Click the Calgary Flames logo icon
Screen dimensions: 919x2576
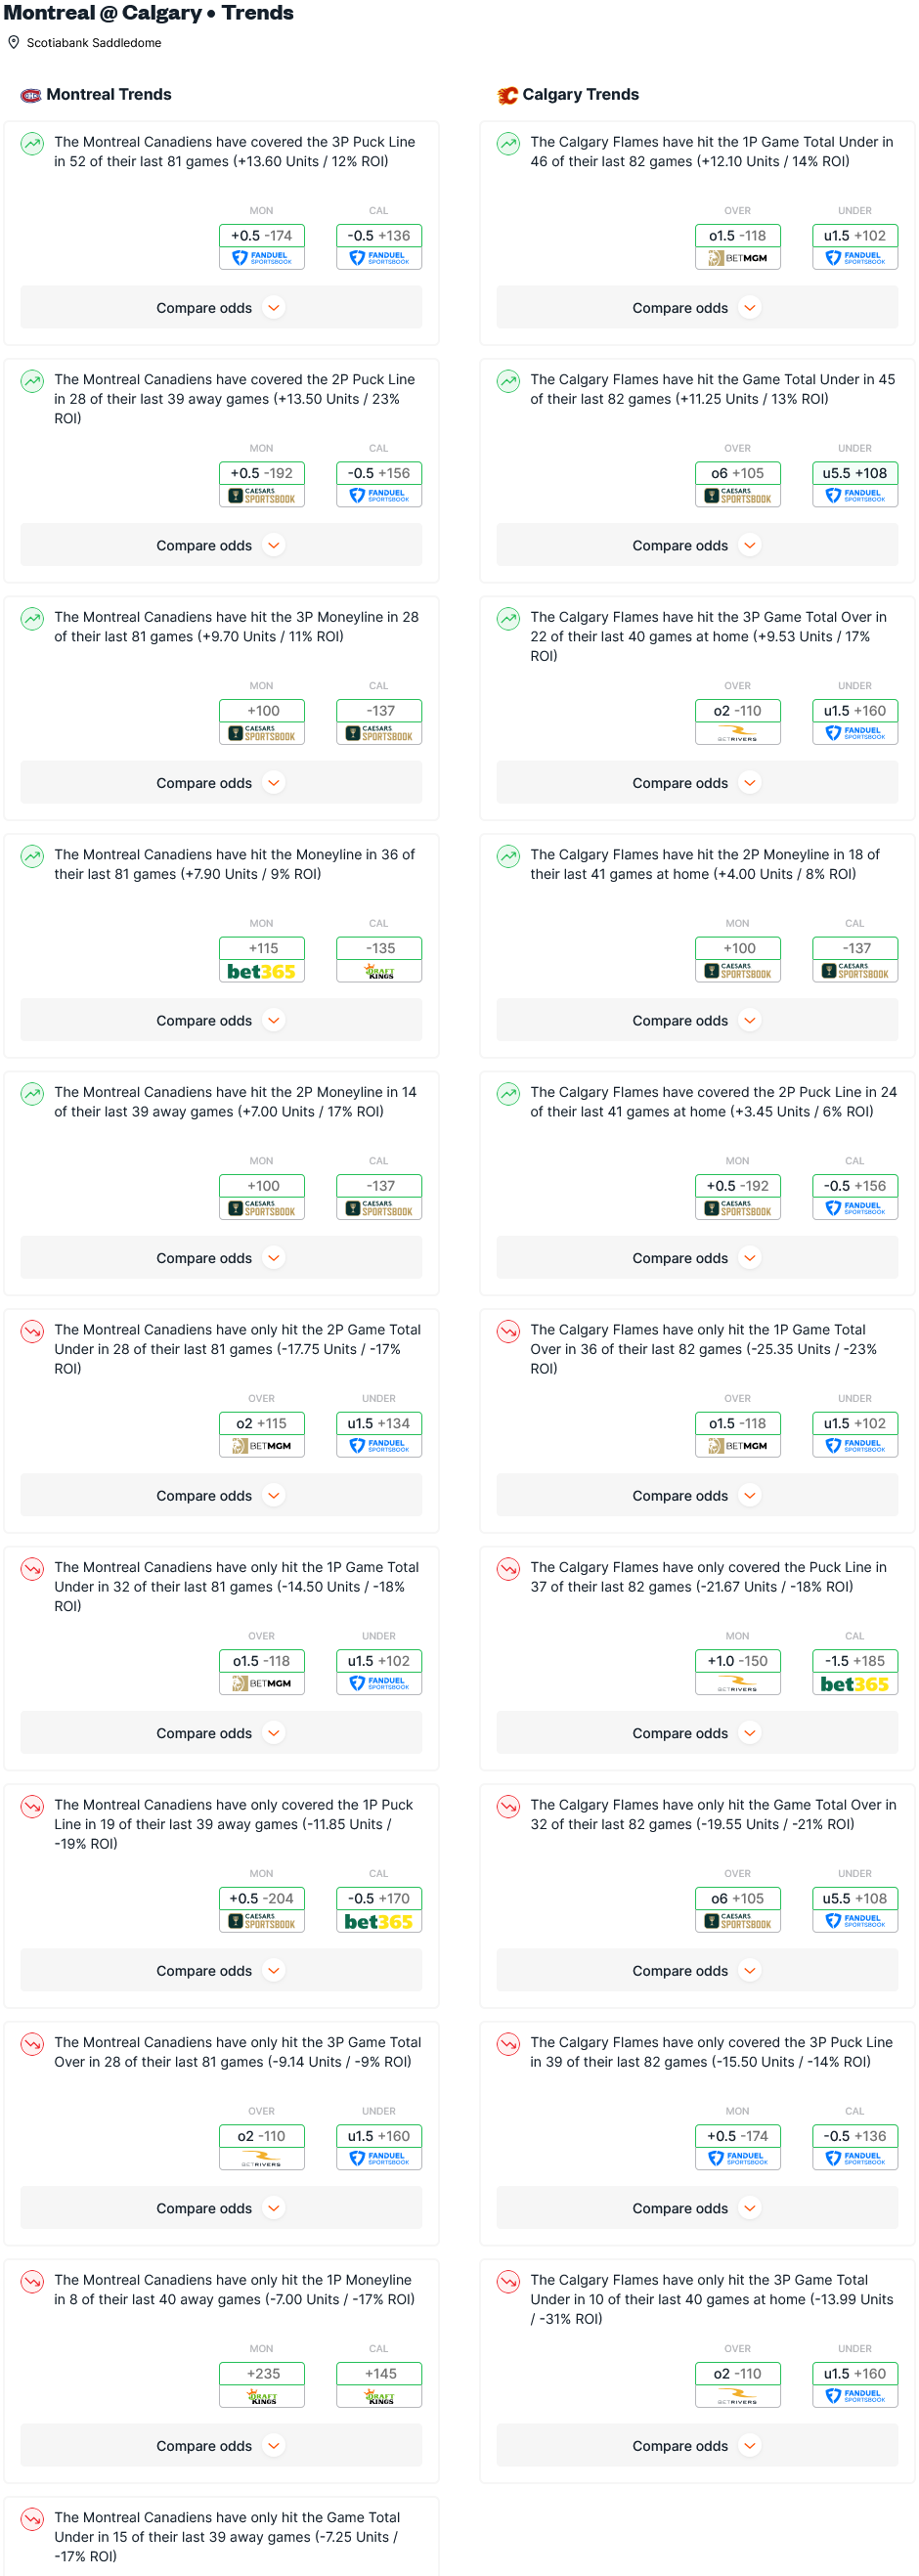coord(507,95)
